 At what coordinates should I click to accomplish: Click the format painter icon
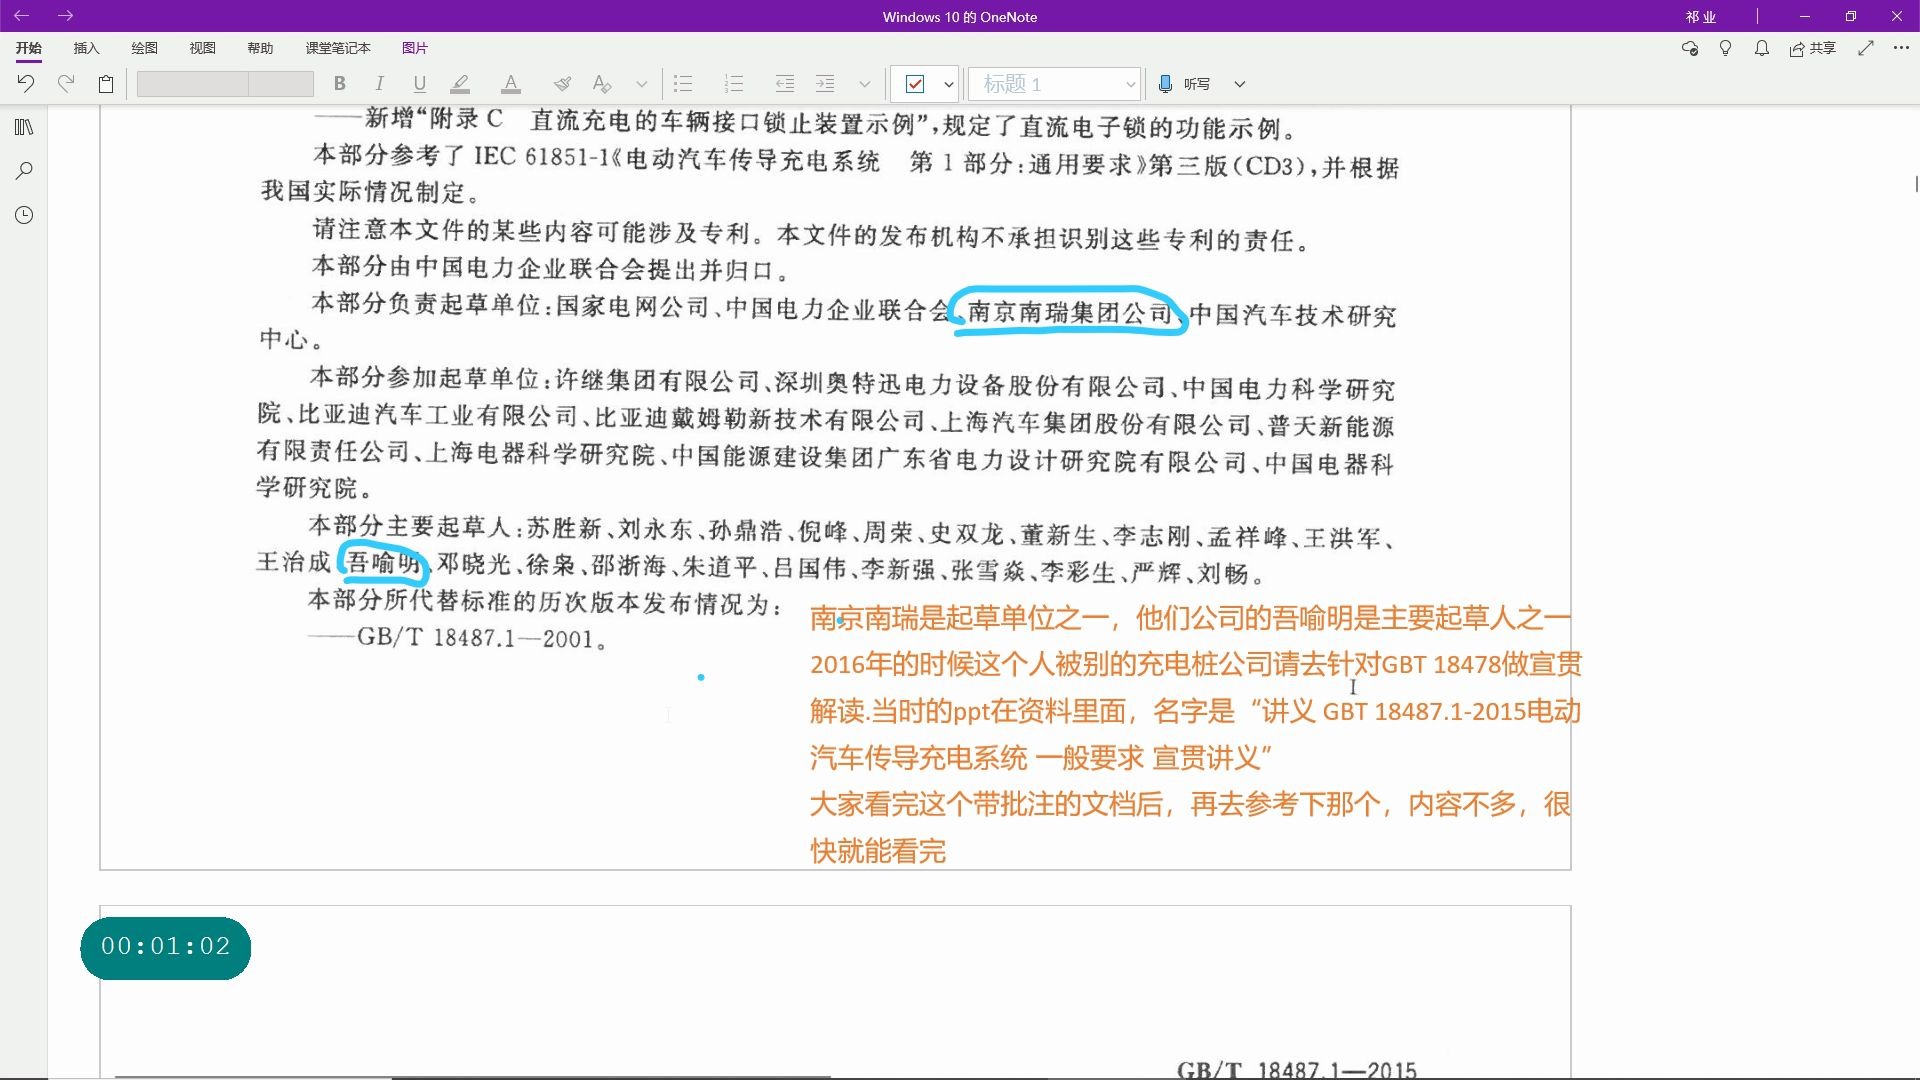point(562,84)
